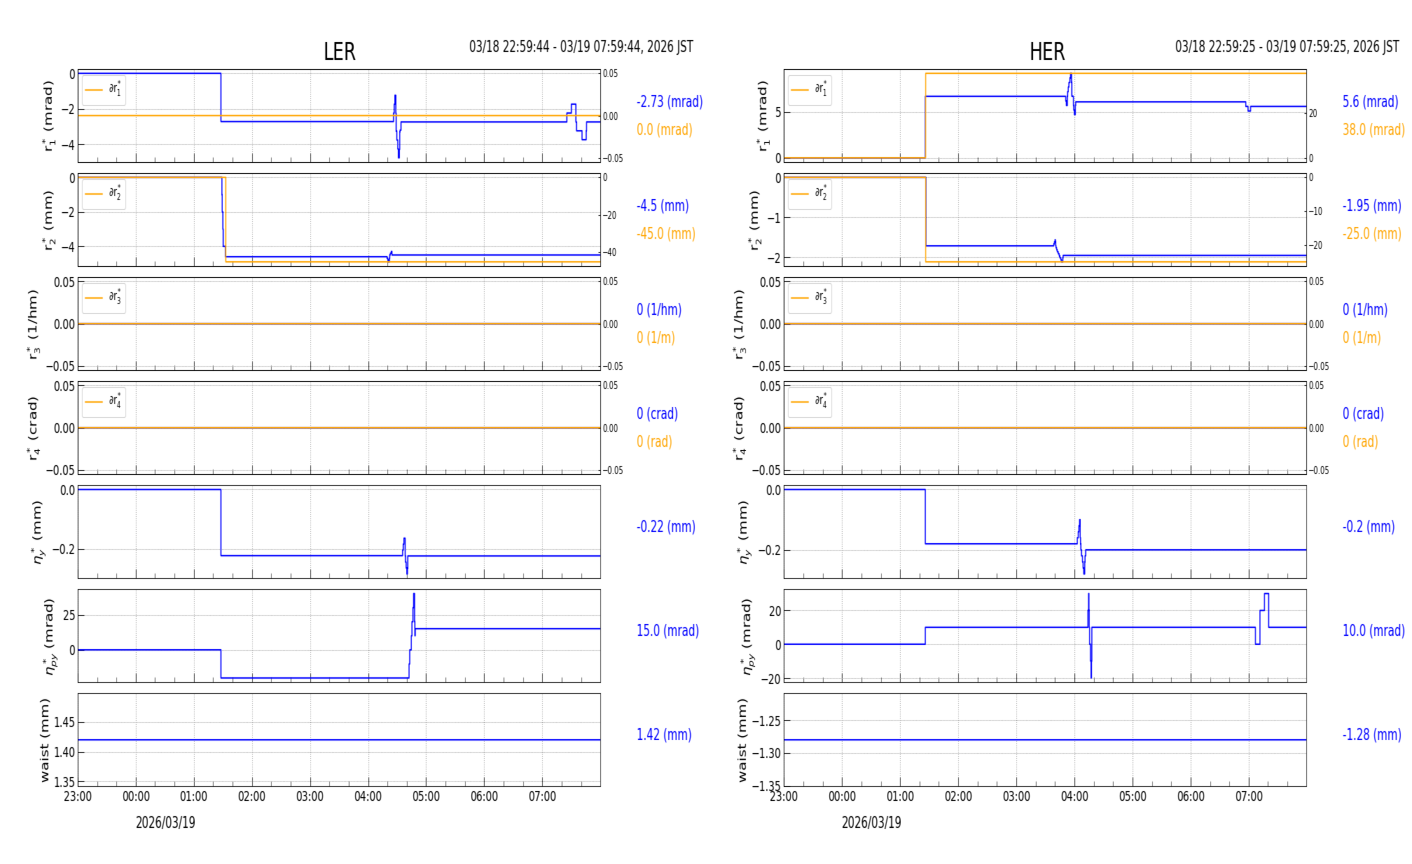Click the HER -1.95 (mm) value label
This screenshot has height=864, width=1412.
pyautogui.click(x=1371, y=206)
